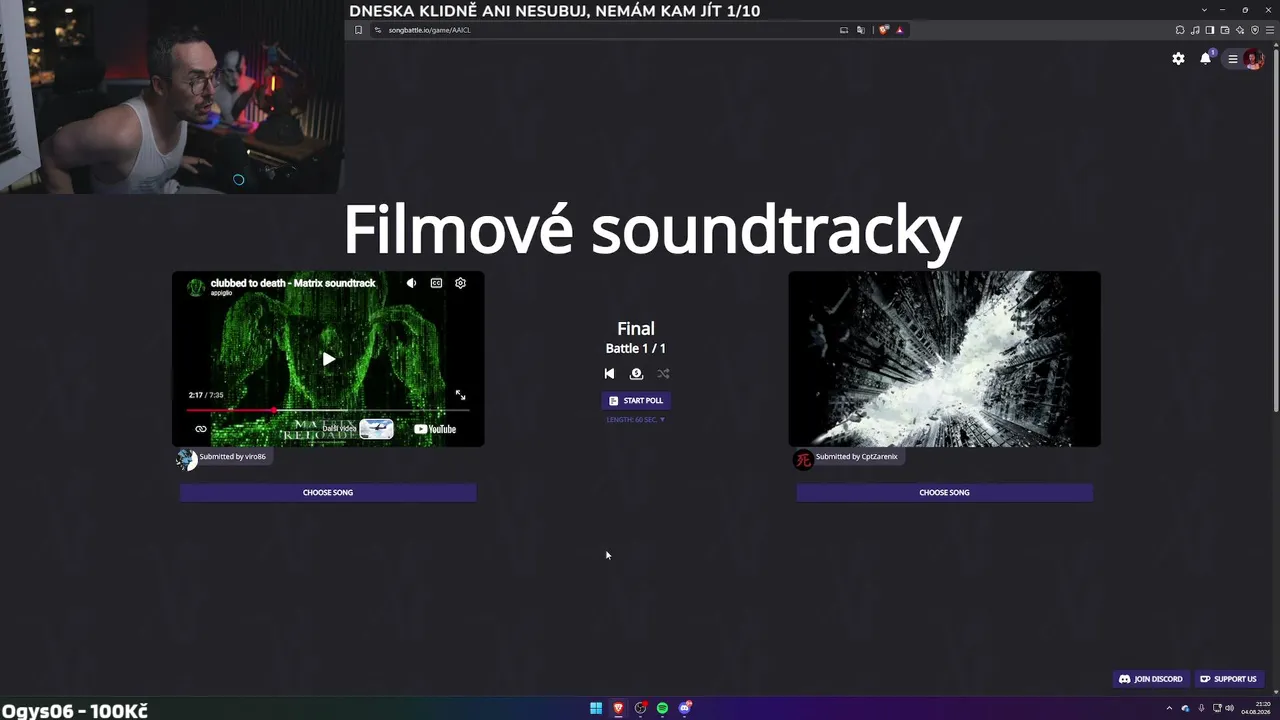Open the Brave Wallet icon
This screenshot has height=720, width=1280.
point(1225,30)
